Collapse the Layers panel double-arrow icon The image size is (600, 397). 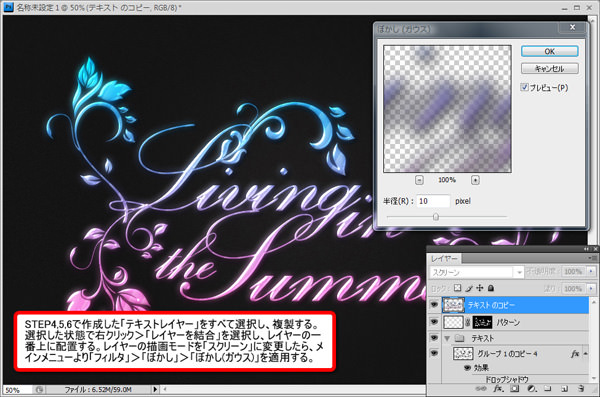(587, 249)
